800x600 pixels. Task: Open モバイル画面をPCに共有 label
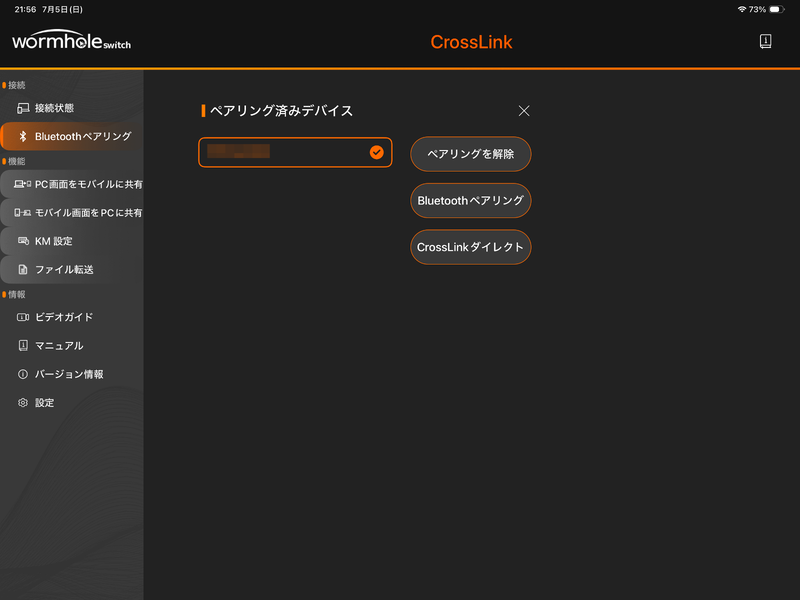click(89, 213)
